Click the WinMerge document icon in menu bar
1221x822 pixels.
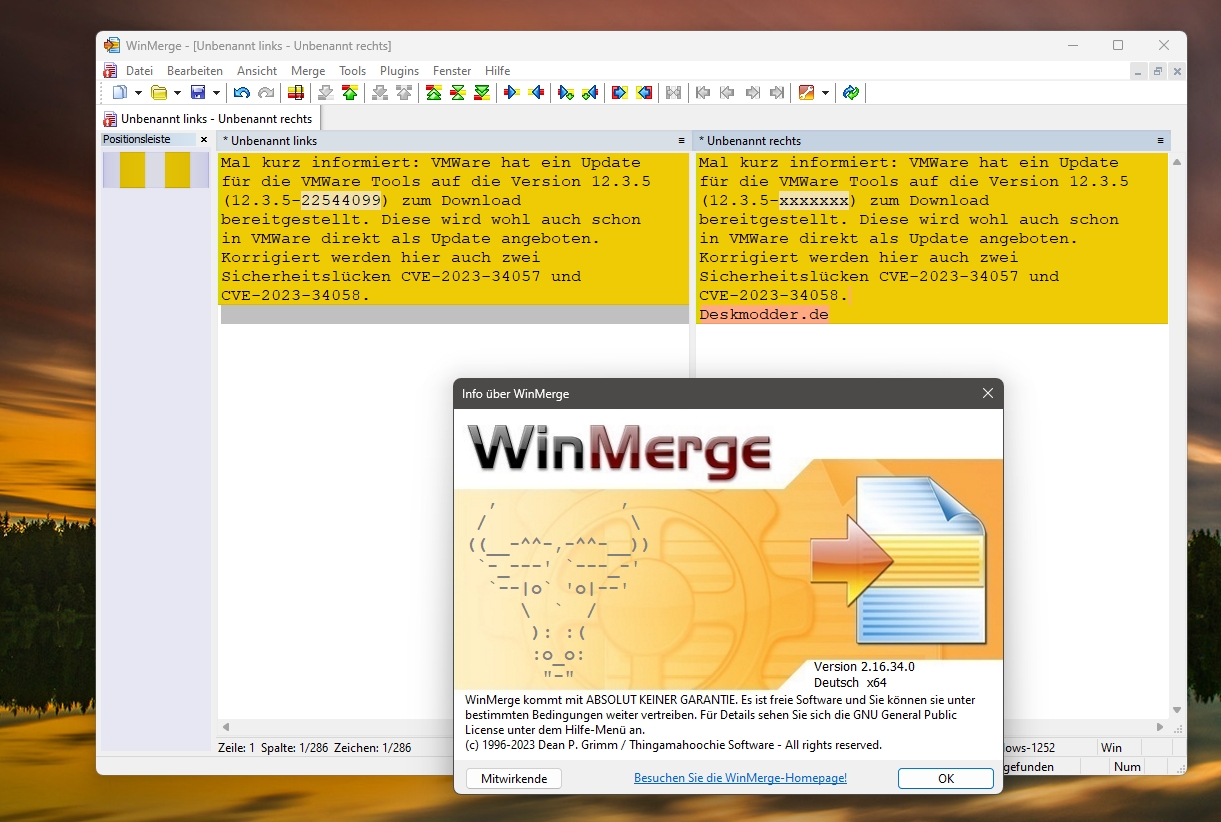coord(110,71)
